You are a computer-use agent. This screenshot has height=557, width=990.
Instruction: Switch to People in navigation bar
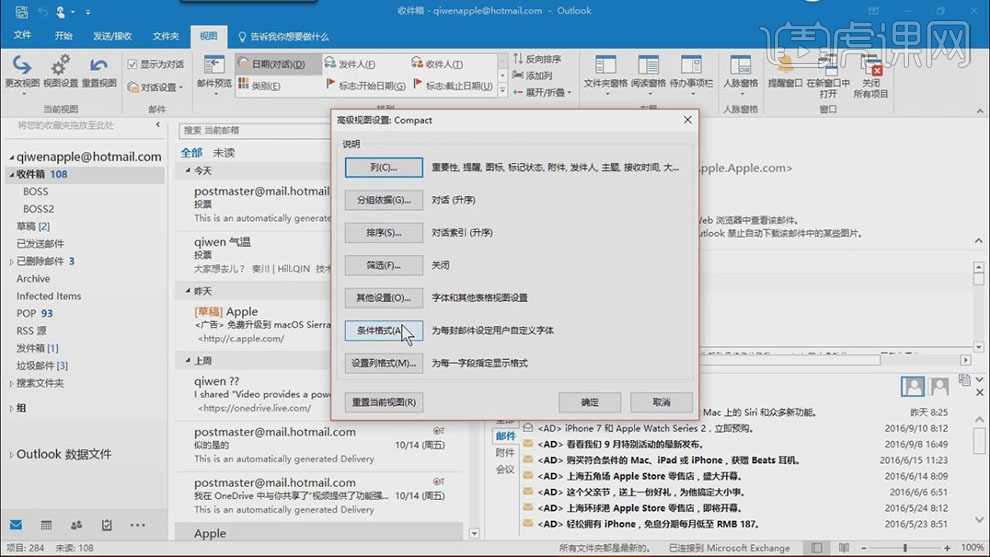(76, 525)
